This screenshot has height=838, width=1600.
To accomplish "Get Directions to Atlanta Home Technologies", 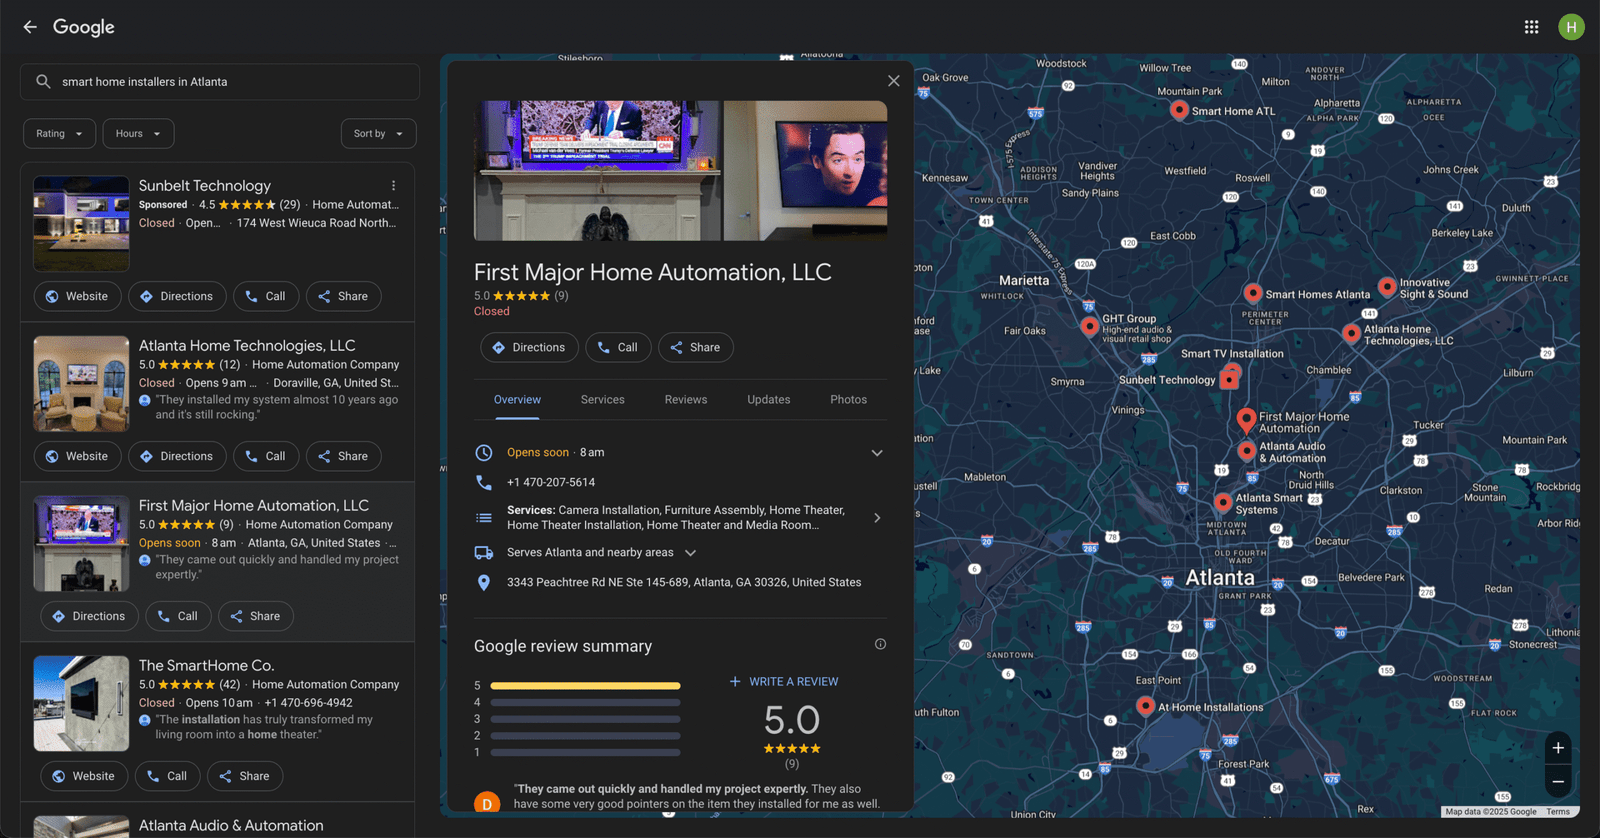I will click(176, 456).
